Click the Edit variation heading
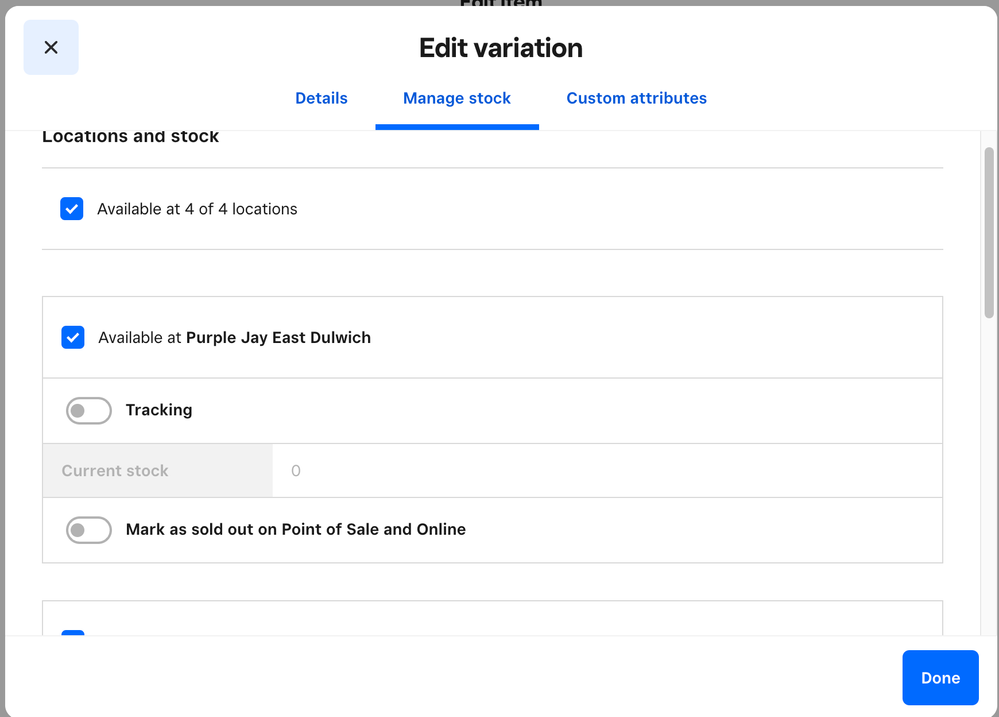Viewport: 999px width, 717px height. [x=500, y=48]
